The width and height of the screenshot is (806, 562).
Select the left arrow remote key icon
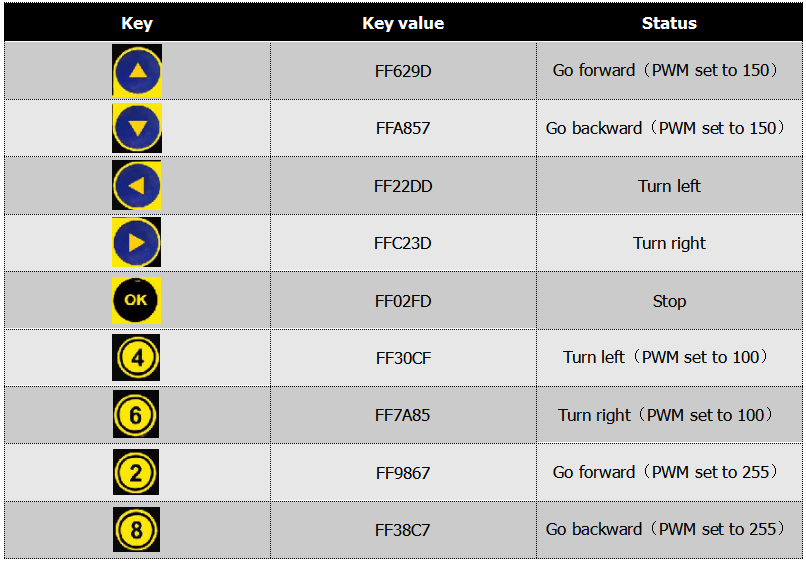pos(136,185)
